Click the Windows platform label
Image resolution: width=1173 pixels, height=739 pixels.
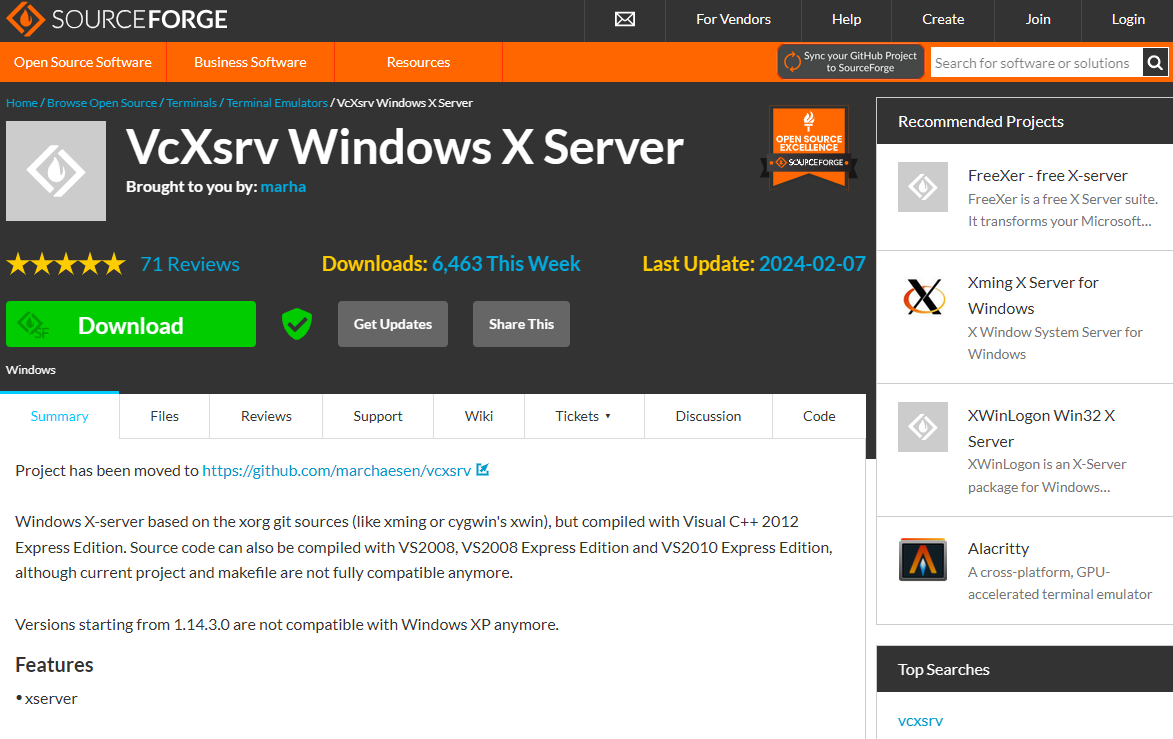pyautogui.click(x=31, y=370)
